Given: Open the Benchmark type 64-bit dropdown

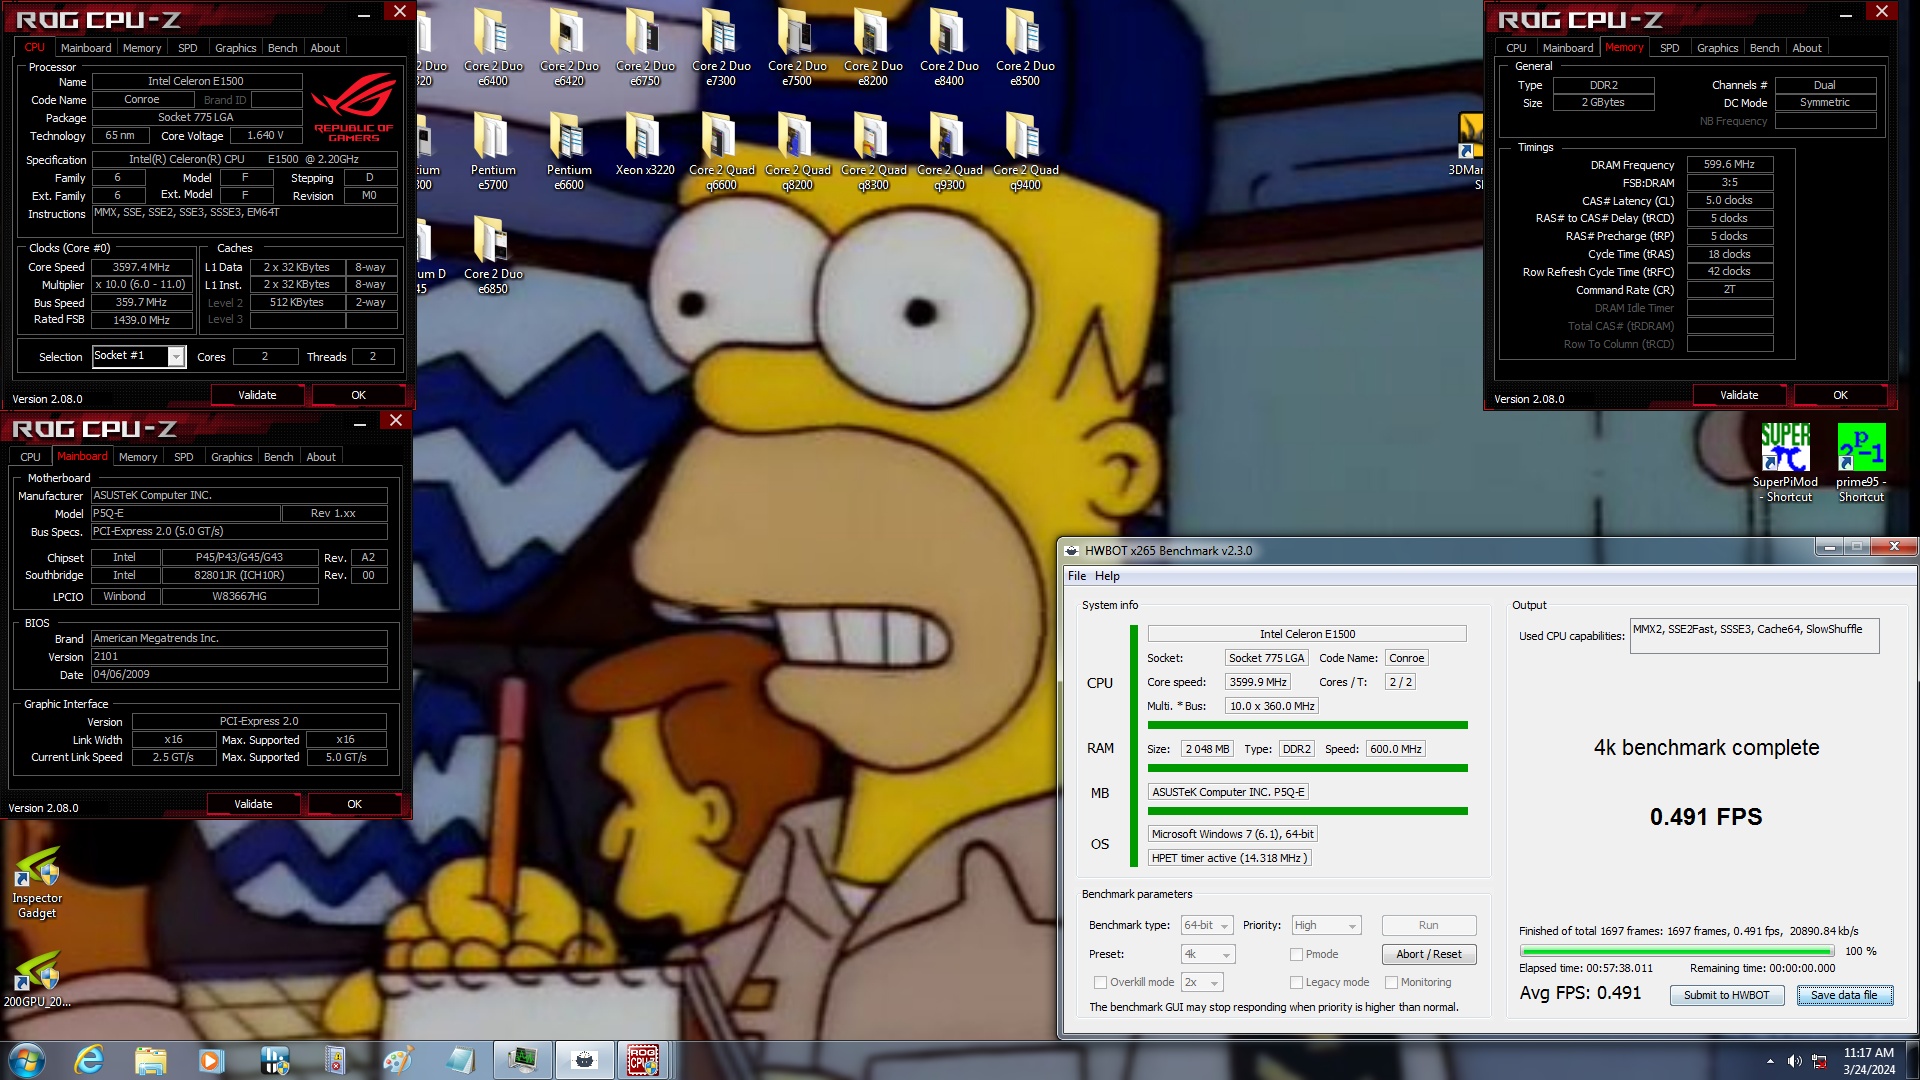Looking at the screenshot, I should click(1207, 926).
